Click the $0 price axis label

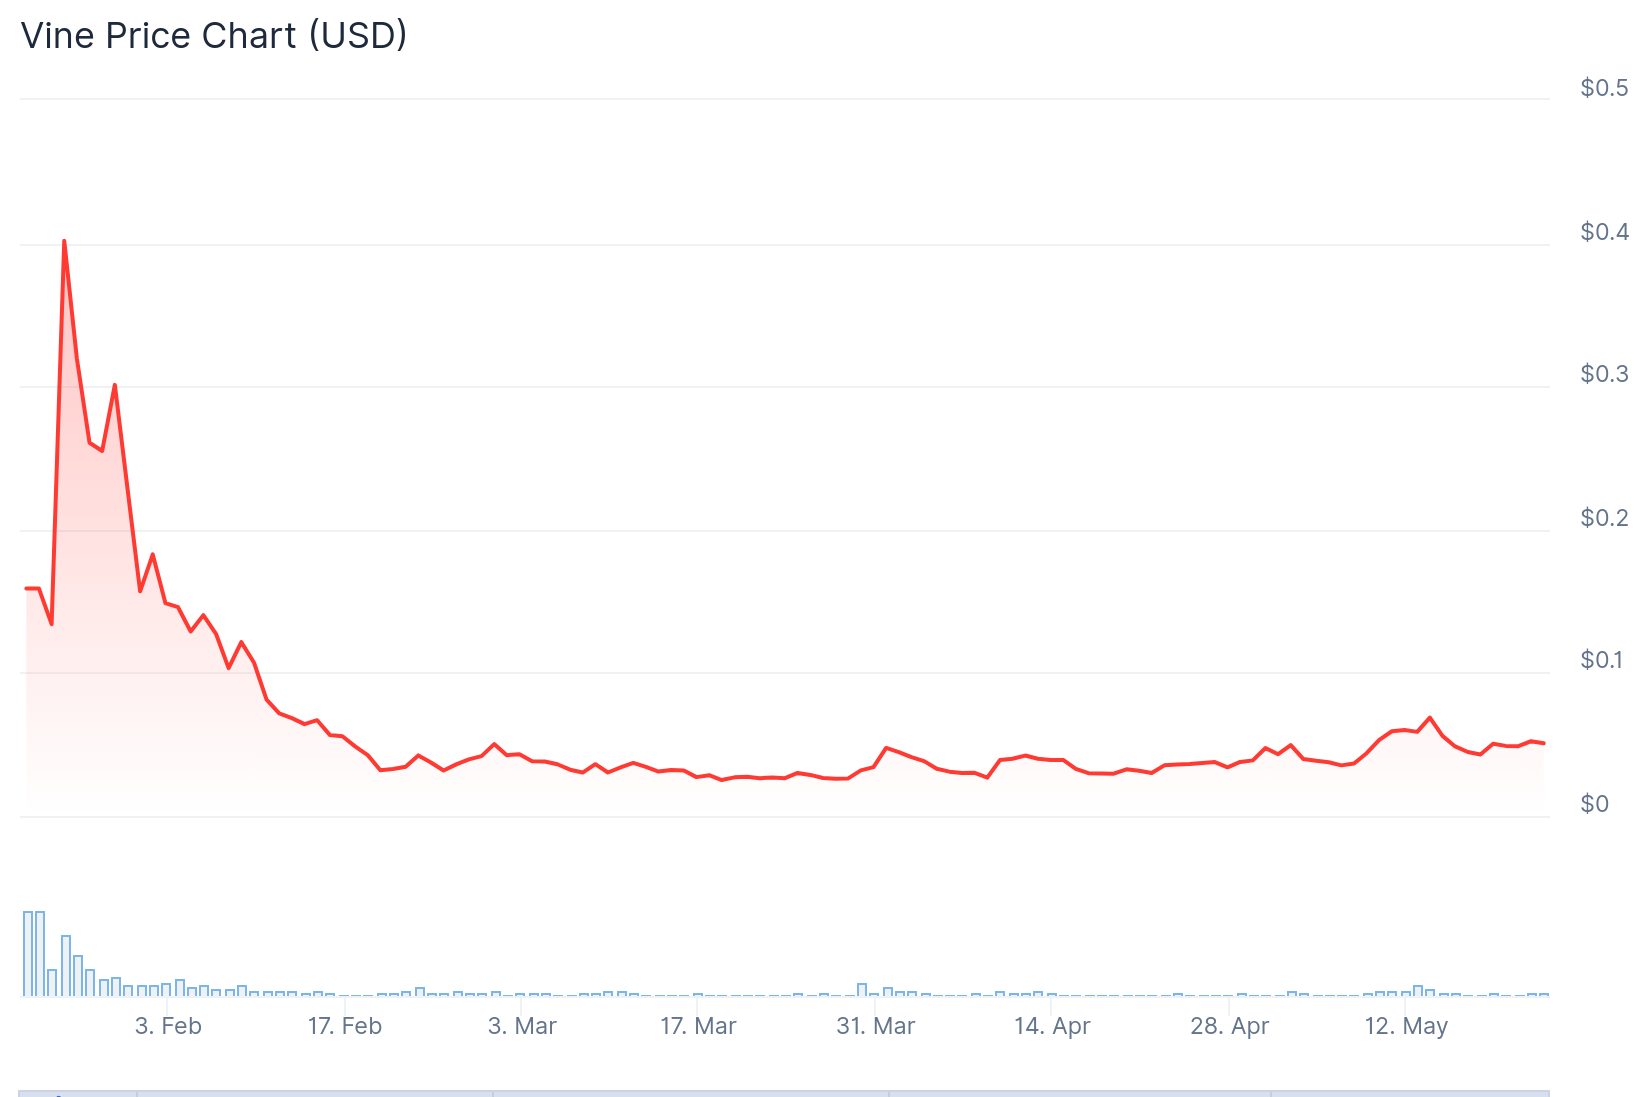(1594, 804)
